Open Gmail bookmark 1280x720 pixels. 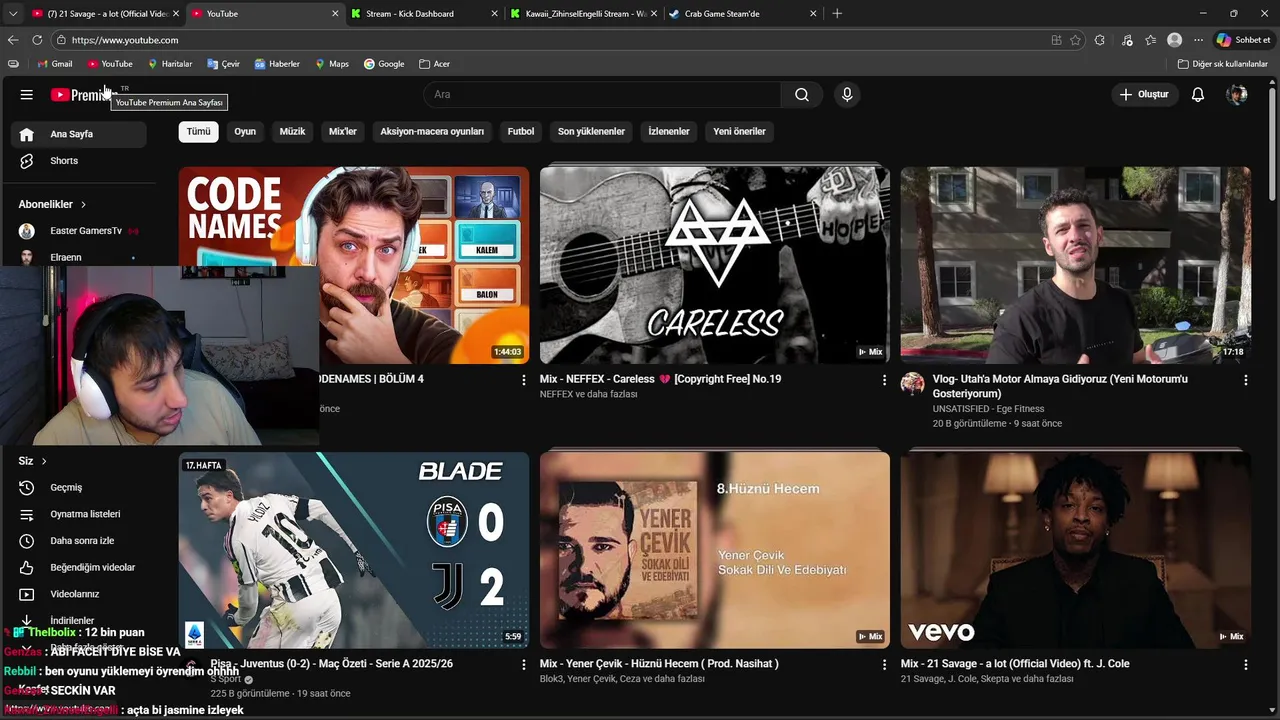(55, 64)
